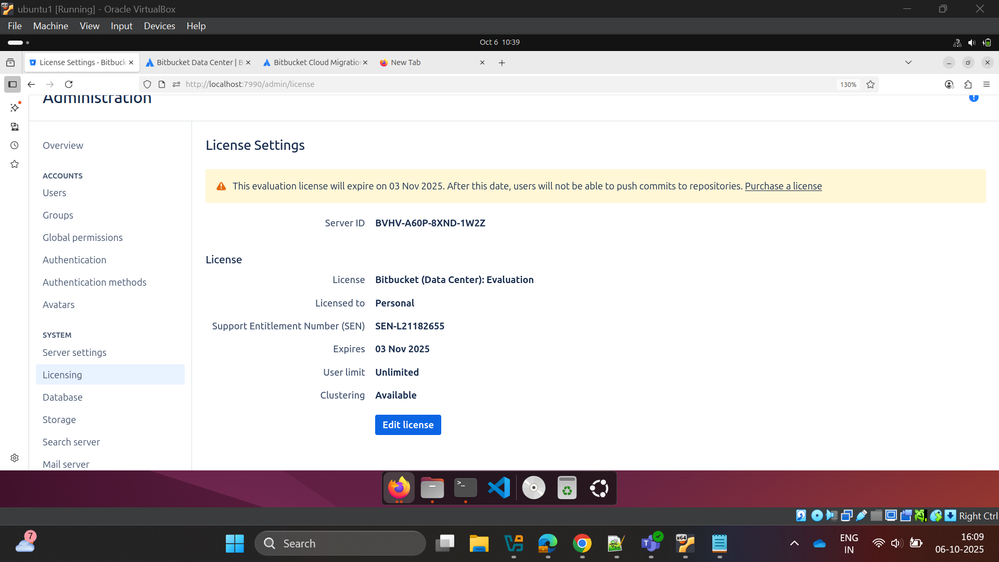Click the blue info icon top right
This screenshot has width=999, height=562.
click(974, 97)
